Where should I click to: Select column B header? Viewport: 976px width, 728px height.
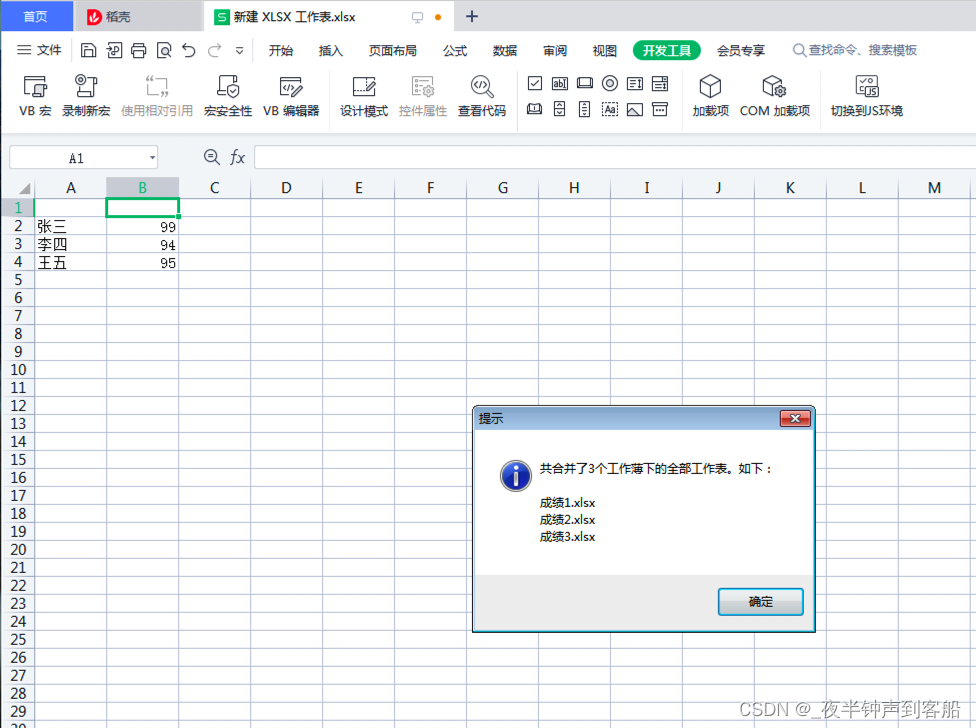(x=143, y=187)
